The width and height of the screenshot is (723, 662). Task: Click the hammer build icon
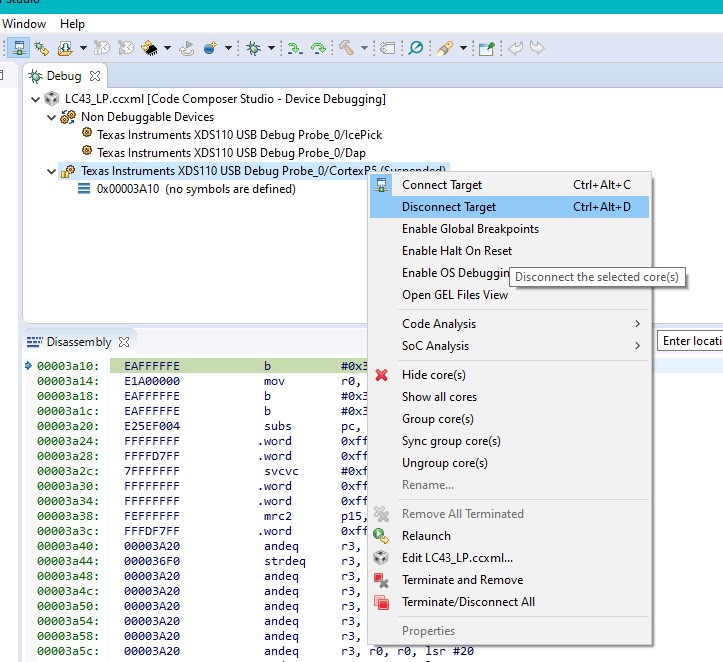pyautogui.click(x=347, y=48)
